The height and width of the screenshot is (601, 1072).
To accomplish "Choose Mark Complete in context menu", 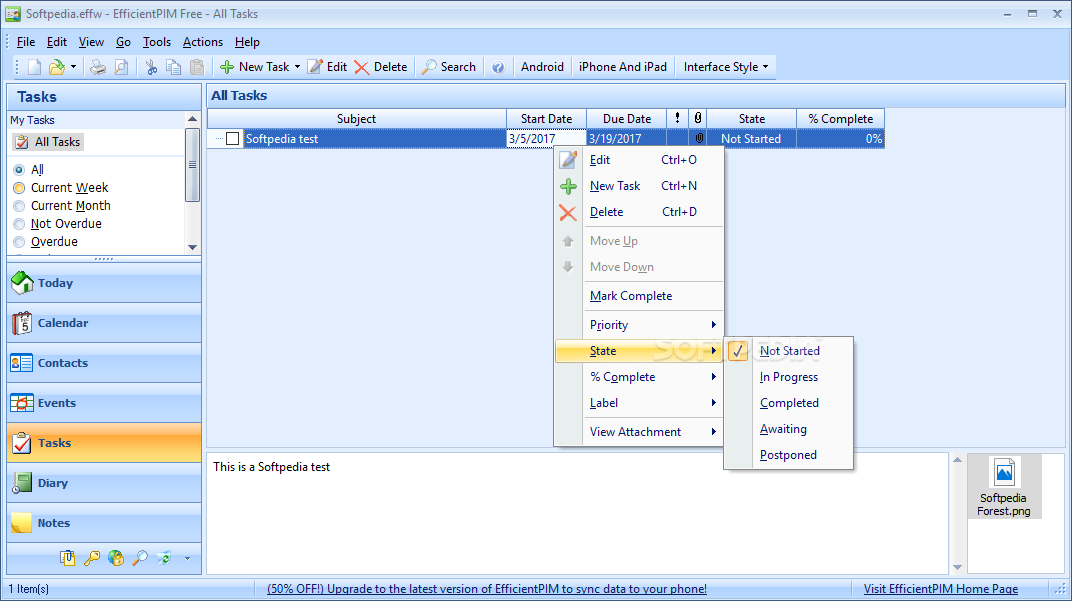I will coord(639,296).
